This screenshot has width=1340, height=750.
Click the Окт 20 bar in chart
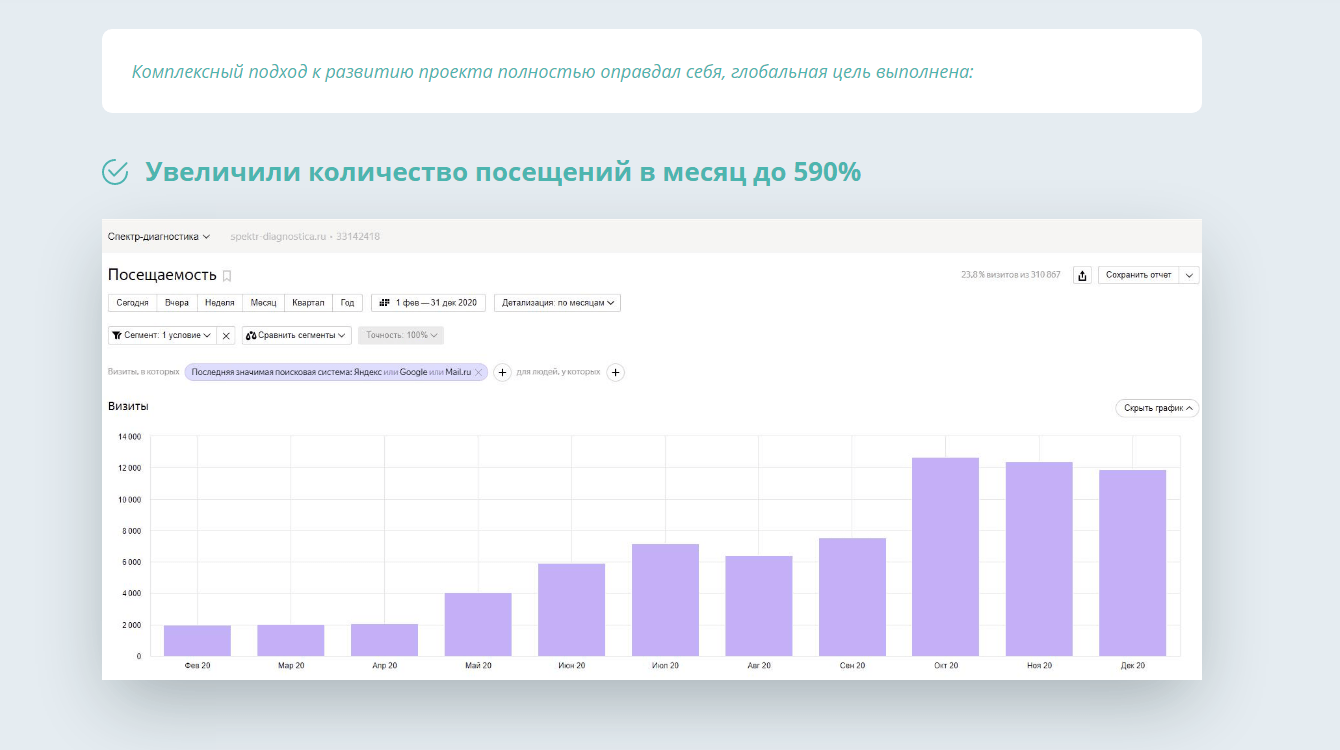[946, 557]
